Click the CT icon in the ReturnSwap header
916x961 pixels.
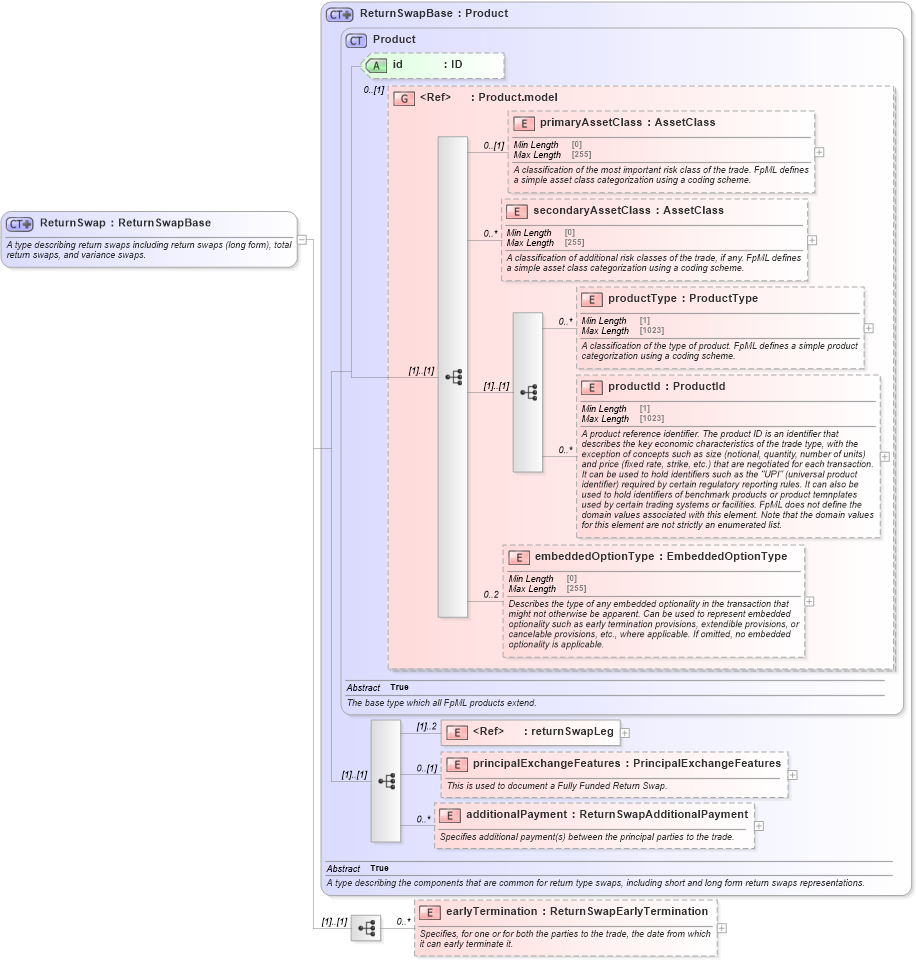point(19,222)
